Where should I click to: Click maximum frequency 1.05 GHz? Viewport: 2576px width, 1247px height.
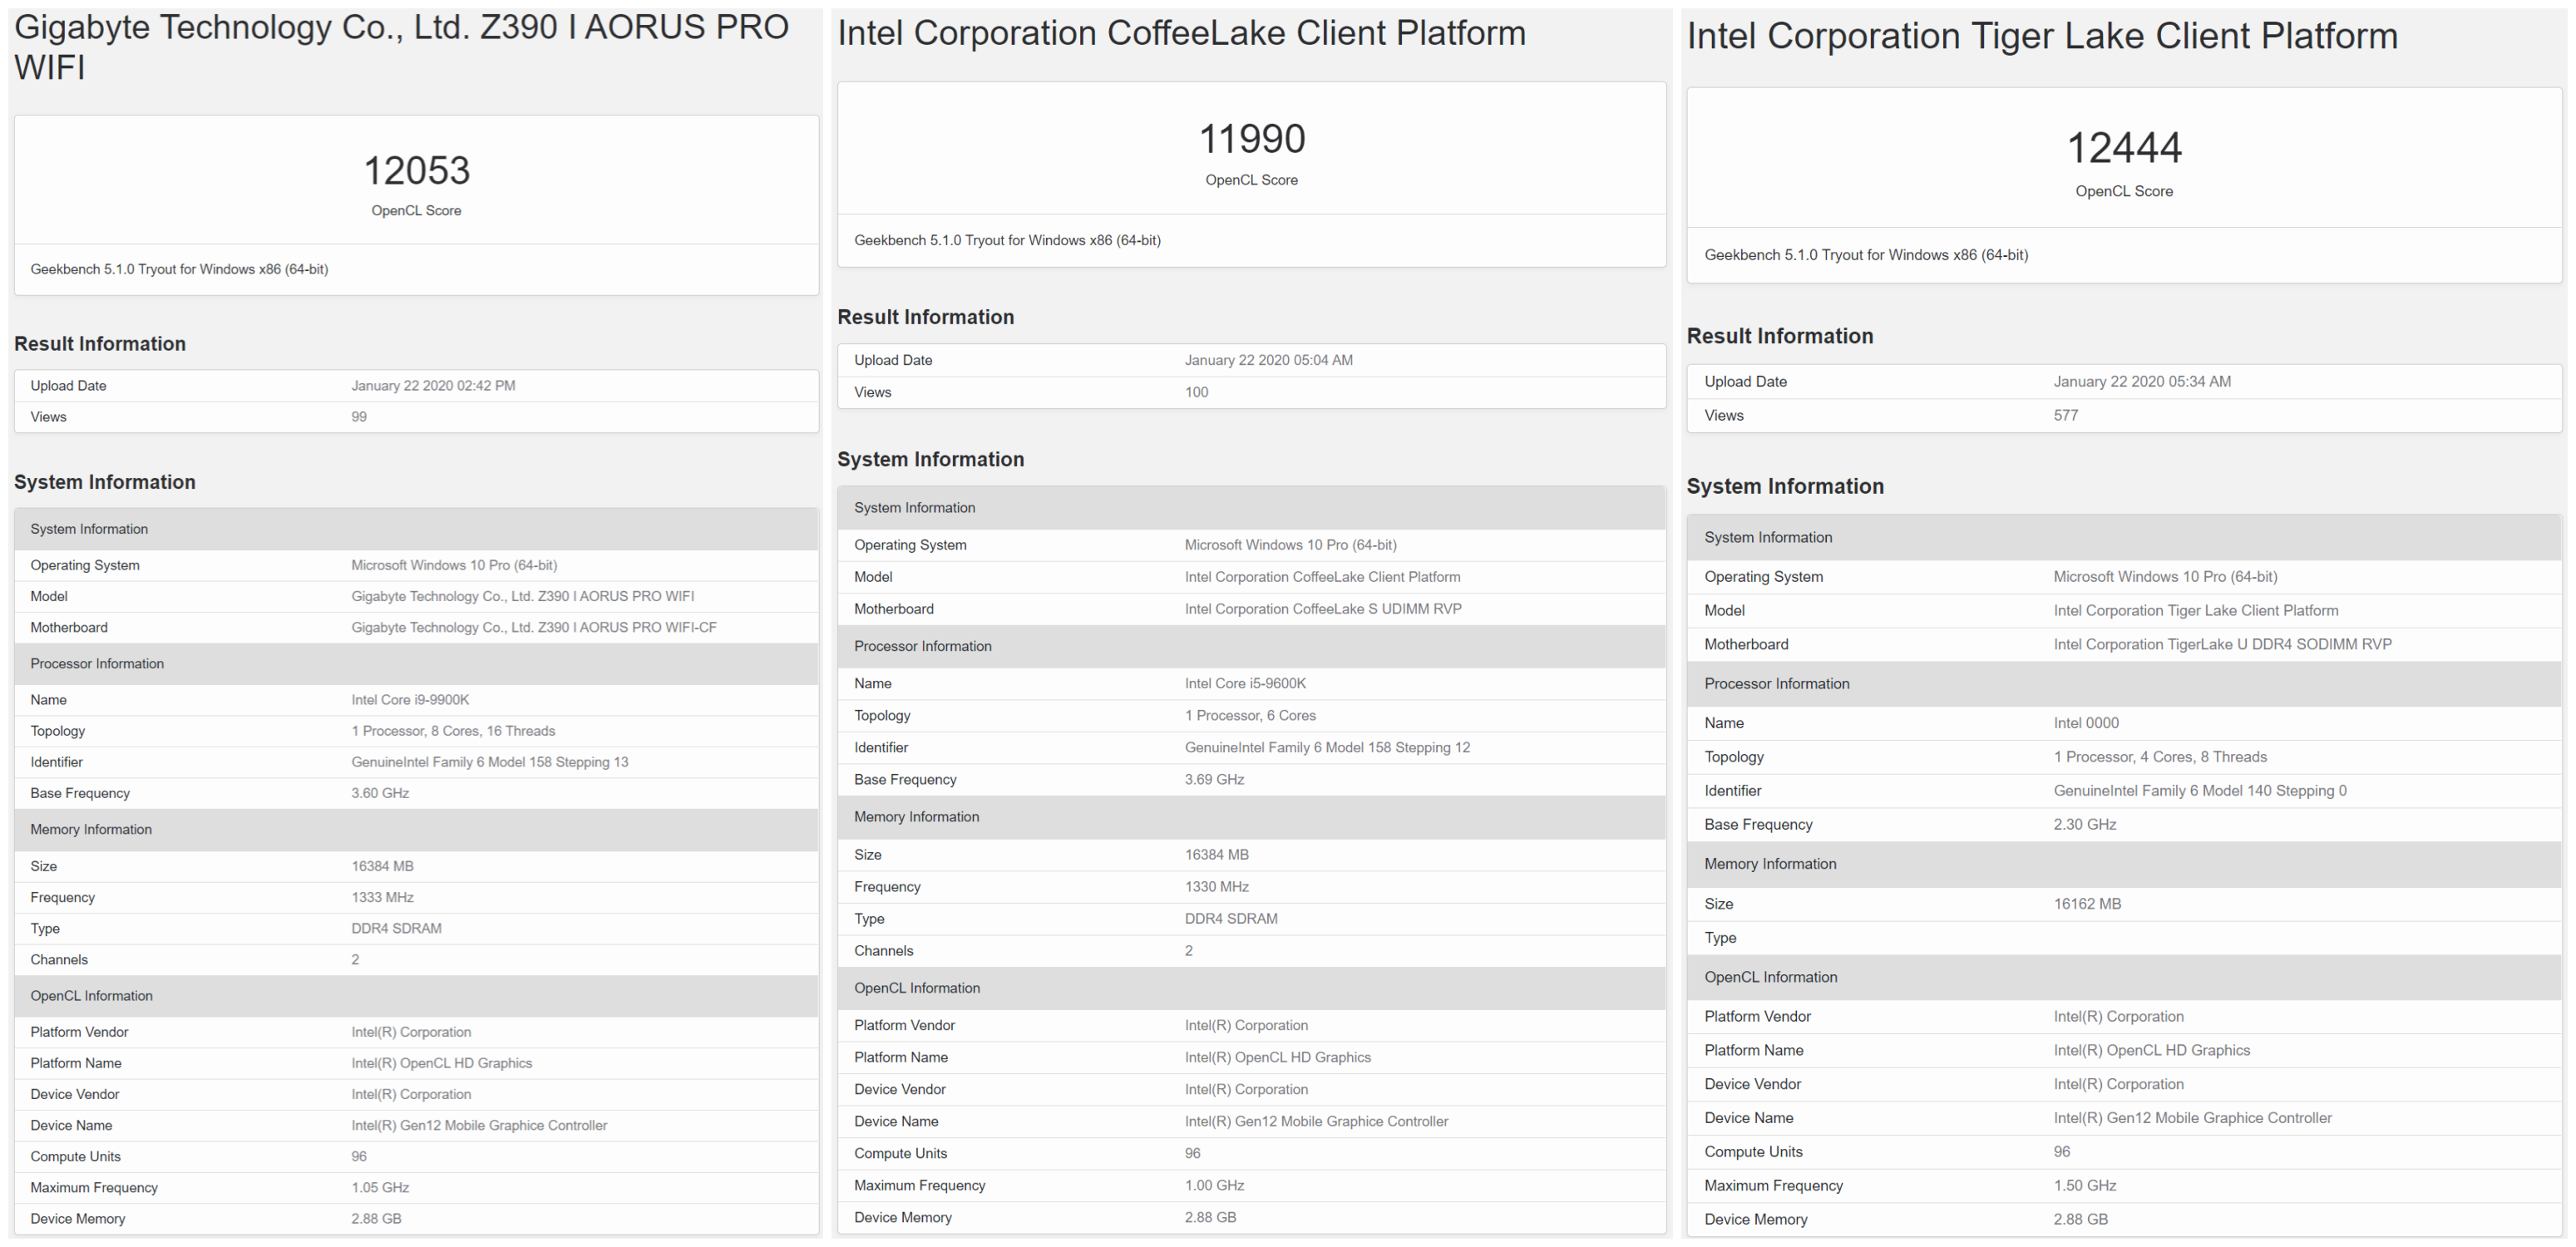(x=380, y=1187)
